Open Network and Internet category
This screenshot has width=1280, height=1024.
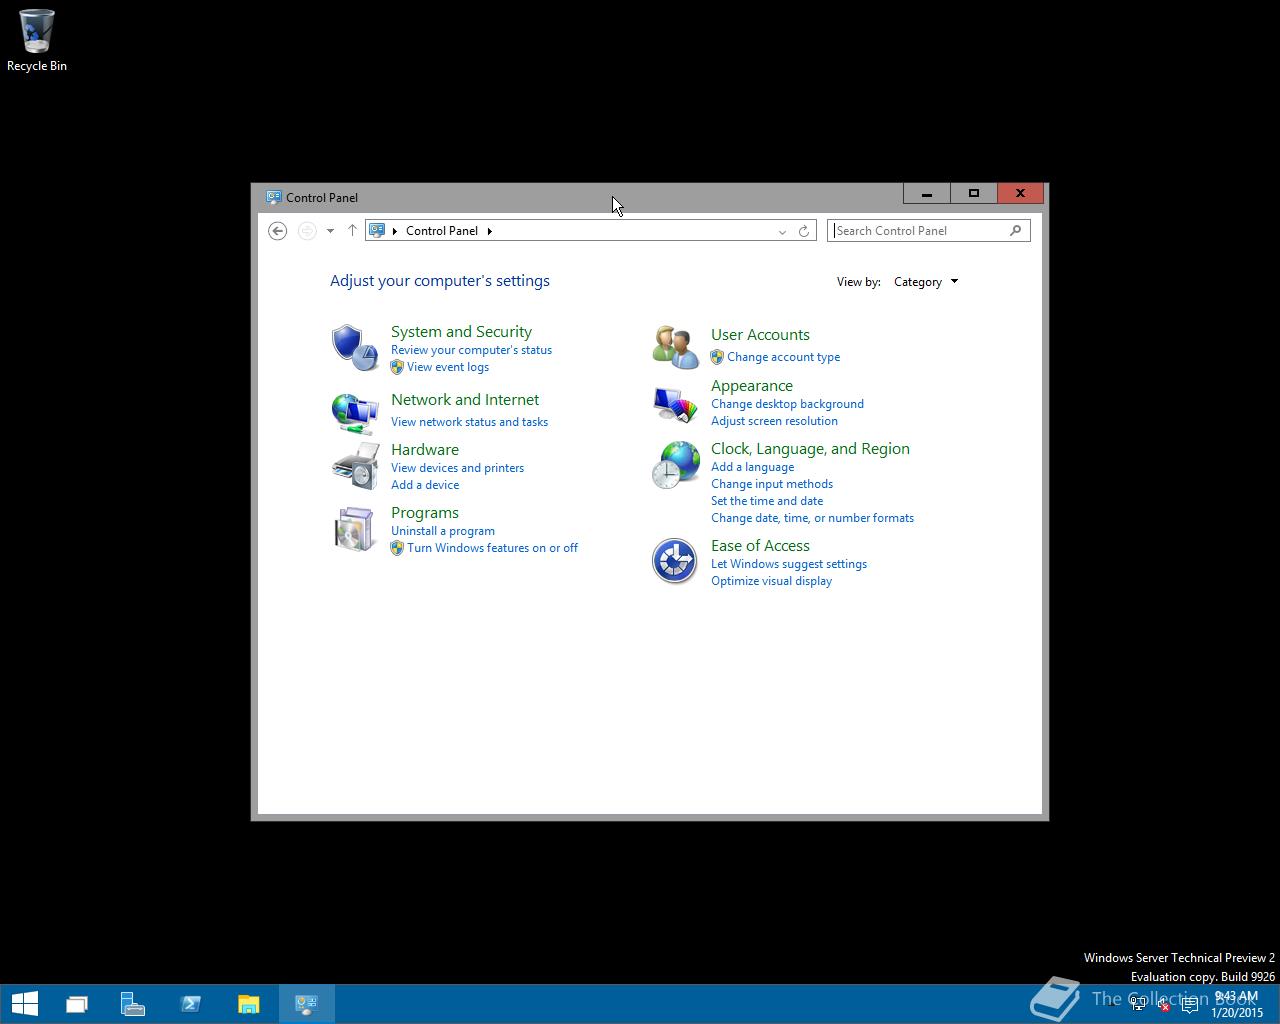click(465, 400)
